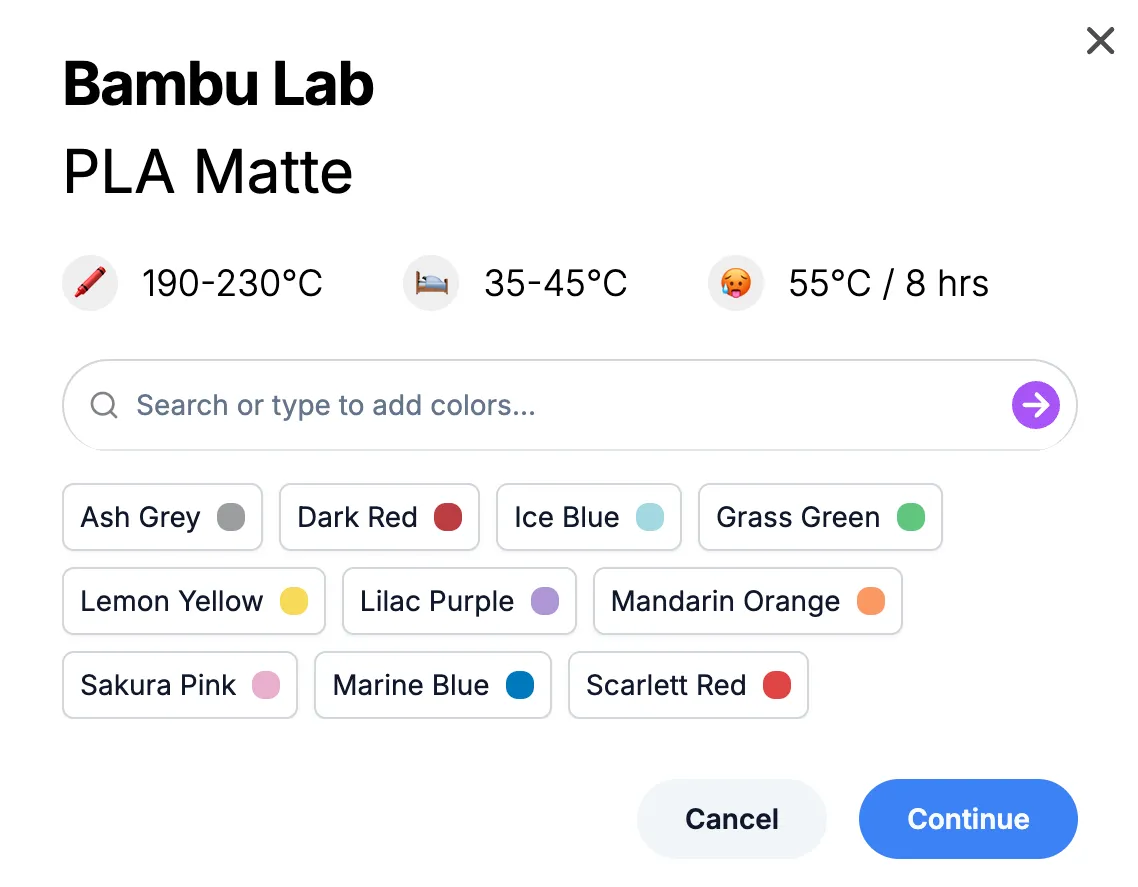Click the crayon nozzle temperature icon
Viewport: 1138px width, 887px height.
pyautogui.click(x=90, y=283)
